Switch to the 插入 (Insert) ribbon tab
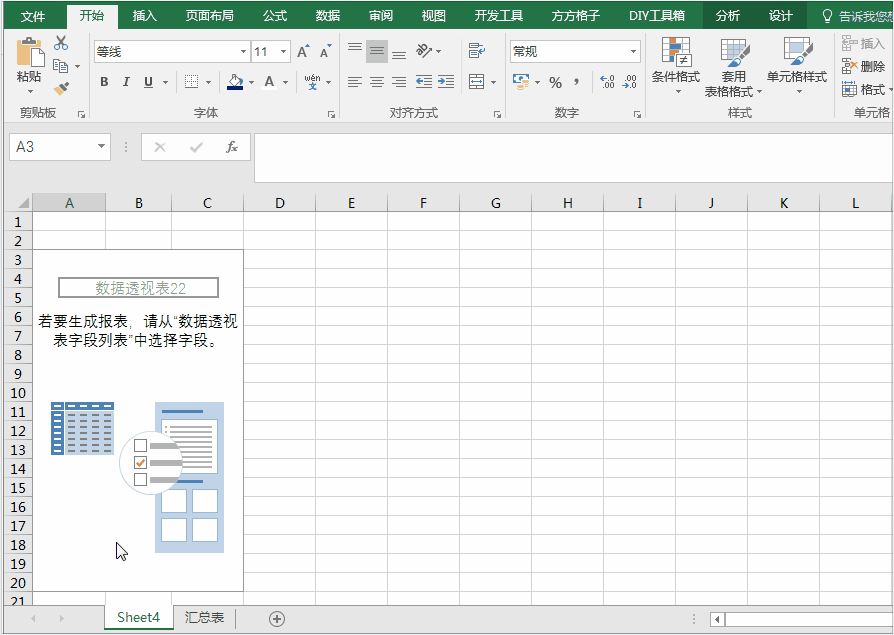The height and width of the screenshot is (635, 894). tap(145, 16)
